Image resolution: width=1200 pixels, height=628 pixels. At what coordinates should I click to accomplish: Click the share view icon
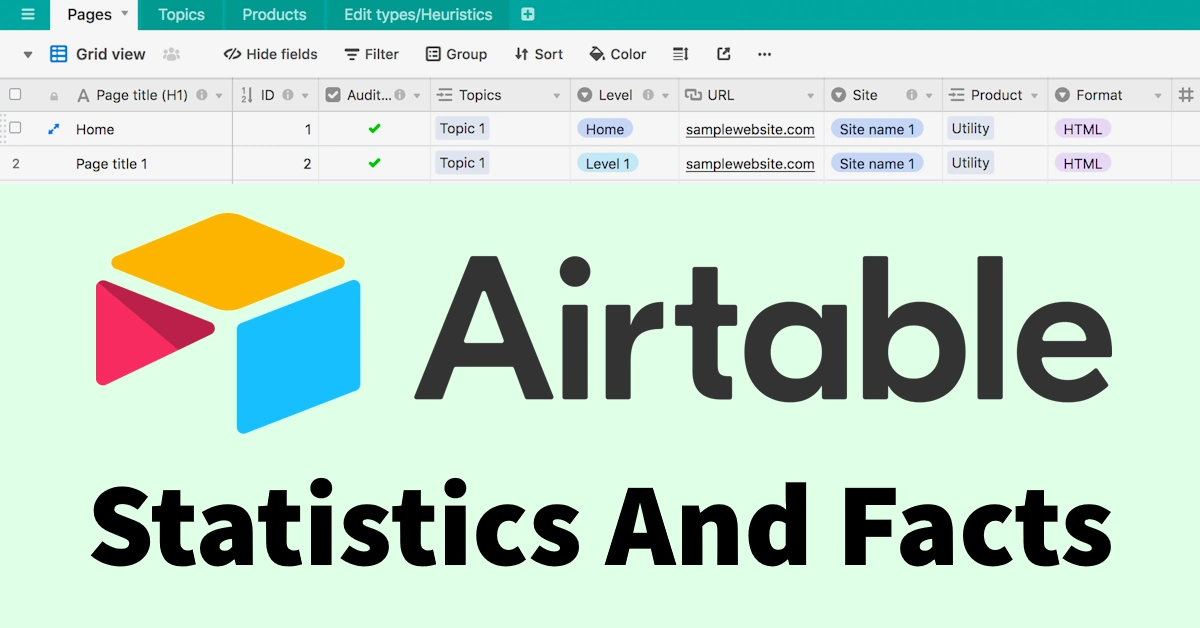coord(724,54)
